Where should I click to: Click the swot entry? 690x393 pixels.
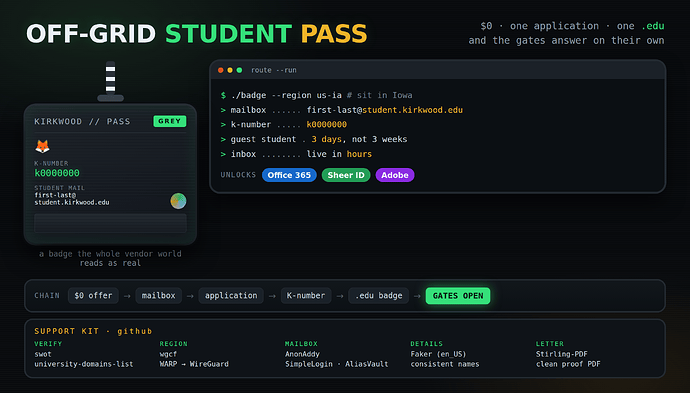(x=43, y=354)
